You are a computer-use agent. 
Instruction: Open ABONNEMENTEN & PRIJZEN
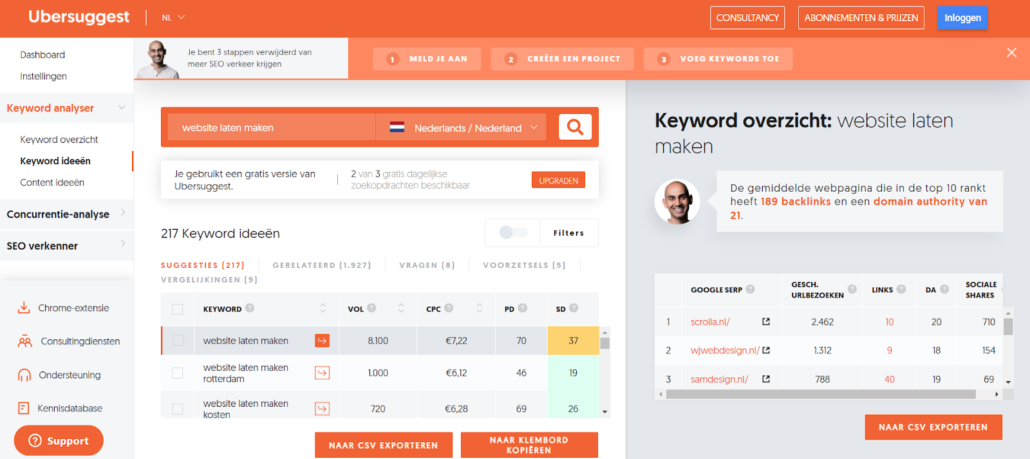861,18
